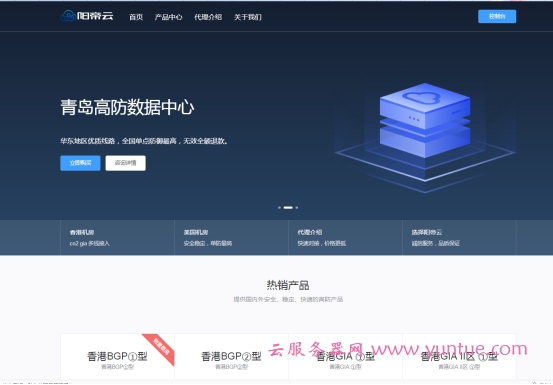Click the blue 控制台 button
The height and width of the screenshot is (385, 553).
497,17
